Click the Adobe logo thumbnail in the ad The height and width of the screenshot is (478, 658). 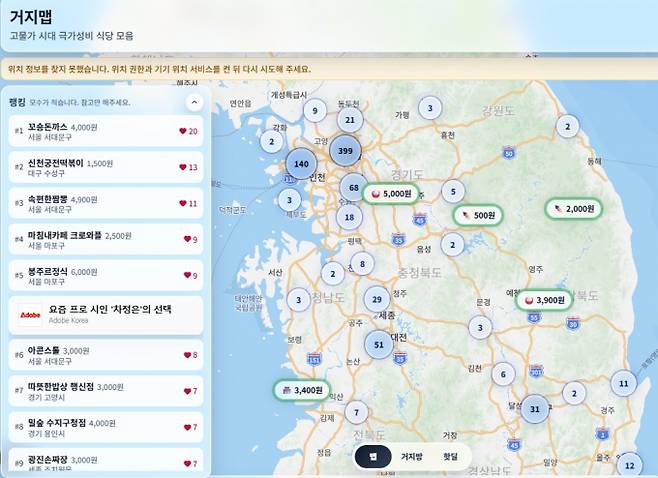point(30,315)
